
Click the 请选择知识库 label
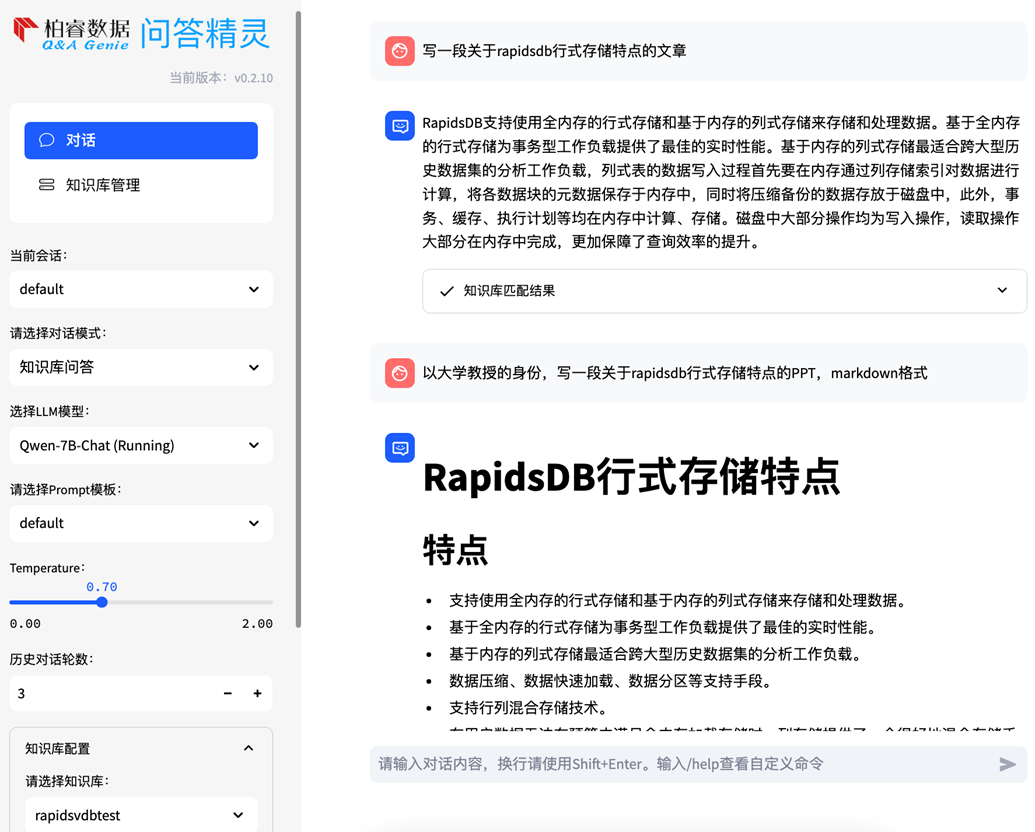pos(67,781)
